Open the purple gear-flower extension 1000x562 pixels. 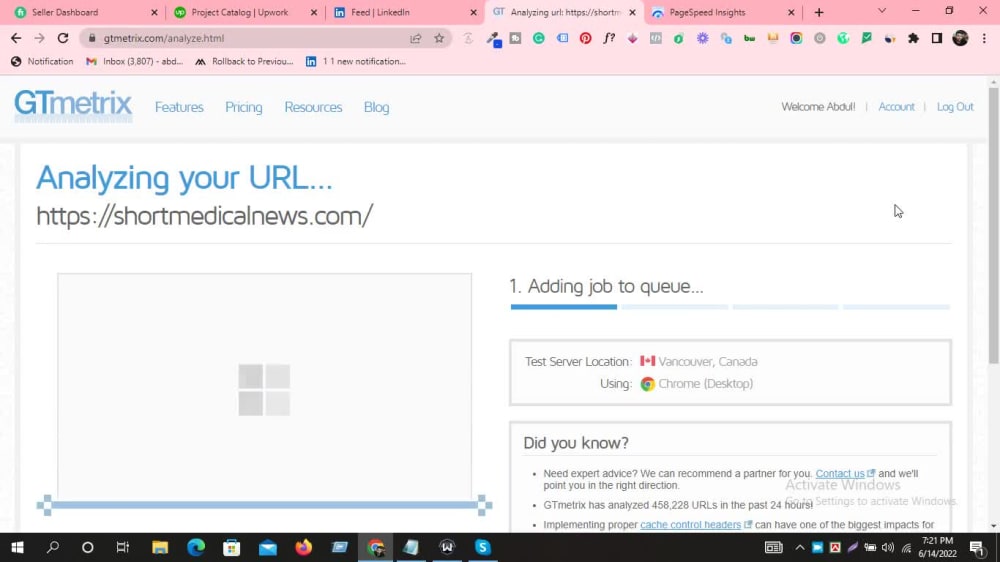(x=702, y=38)
